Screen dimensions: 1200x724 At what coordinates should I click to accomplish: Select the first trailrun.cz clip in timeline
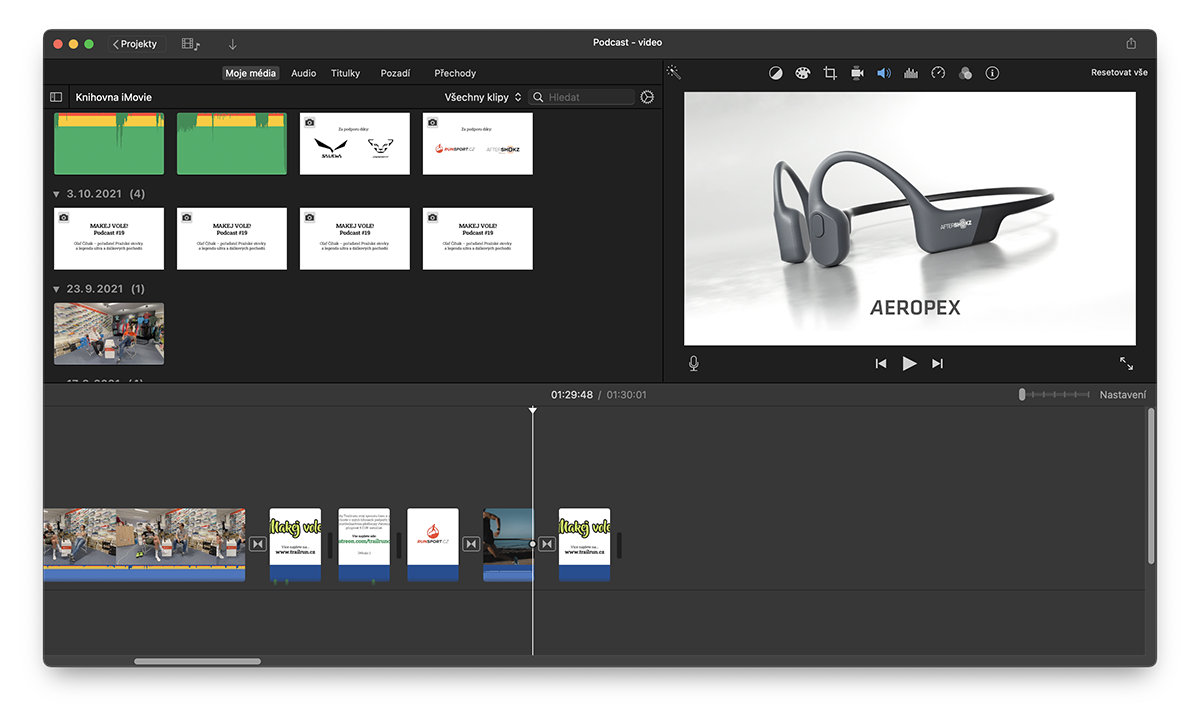tap(295, 544)
